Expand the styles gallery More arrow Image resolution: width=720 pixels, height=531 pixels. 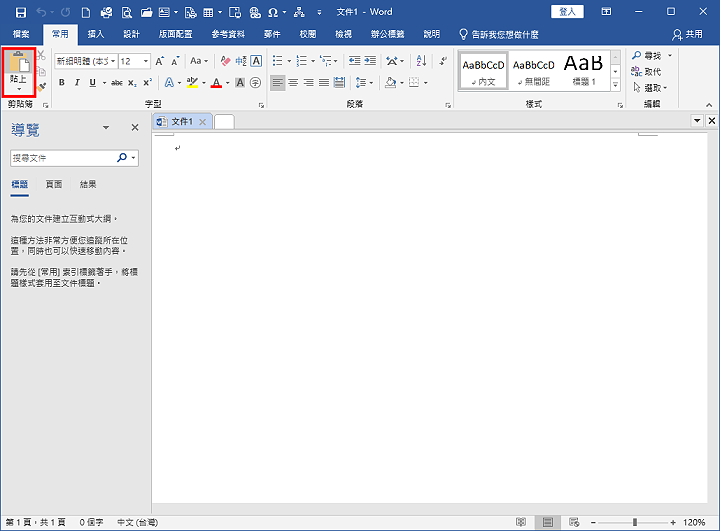pos(615,85)
